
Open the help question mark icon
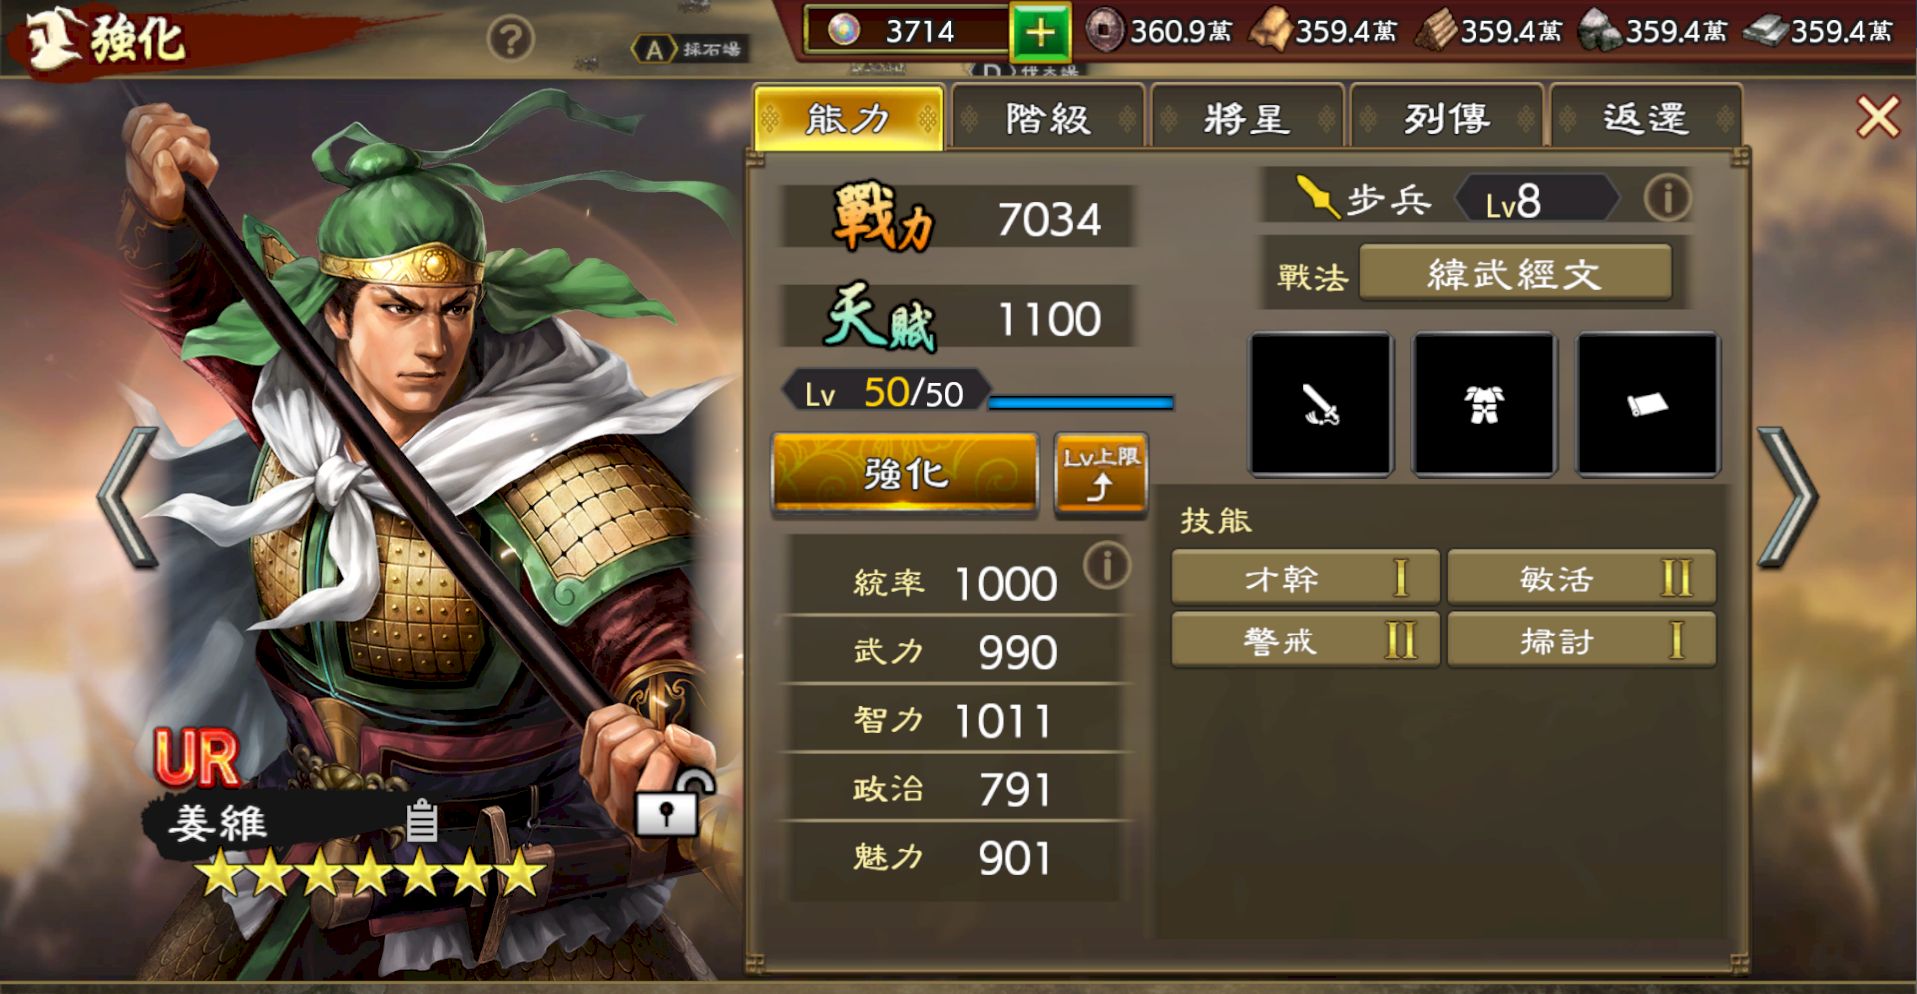510,39
